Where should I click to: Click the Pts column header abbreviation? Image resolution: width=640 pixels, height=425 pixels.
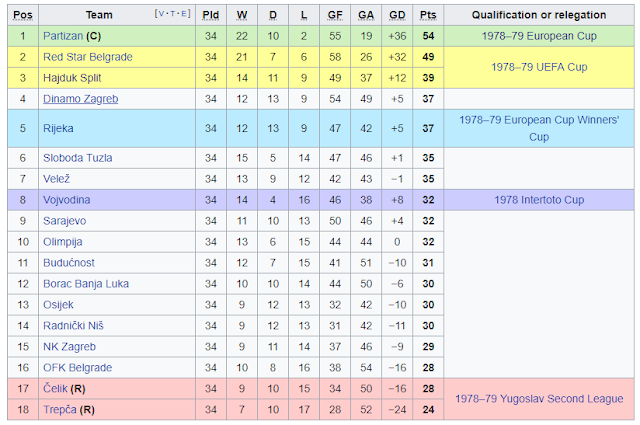click(428, 15)
